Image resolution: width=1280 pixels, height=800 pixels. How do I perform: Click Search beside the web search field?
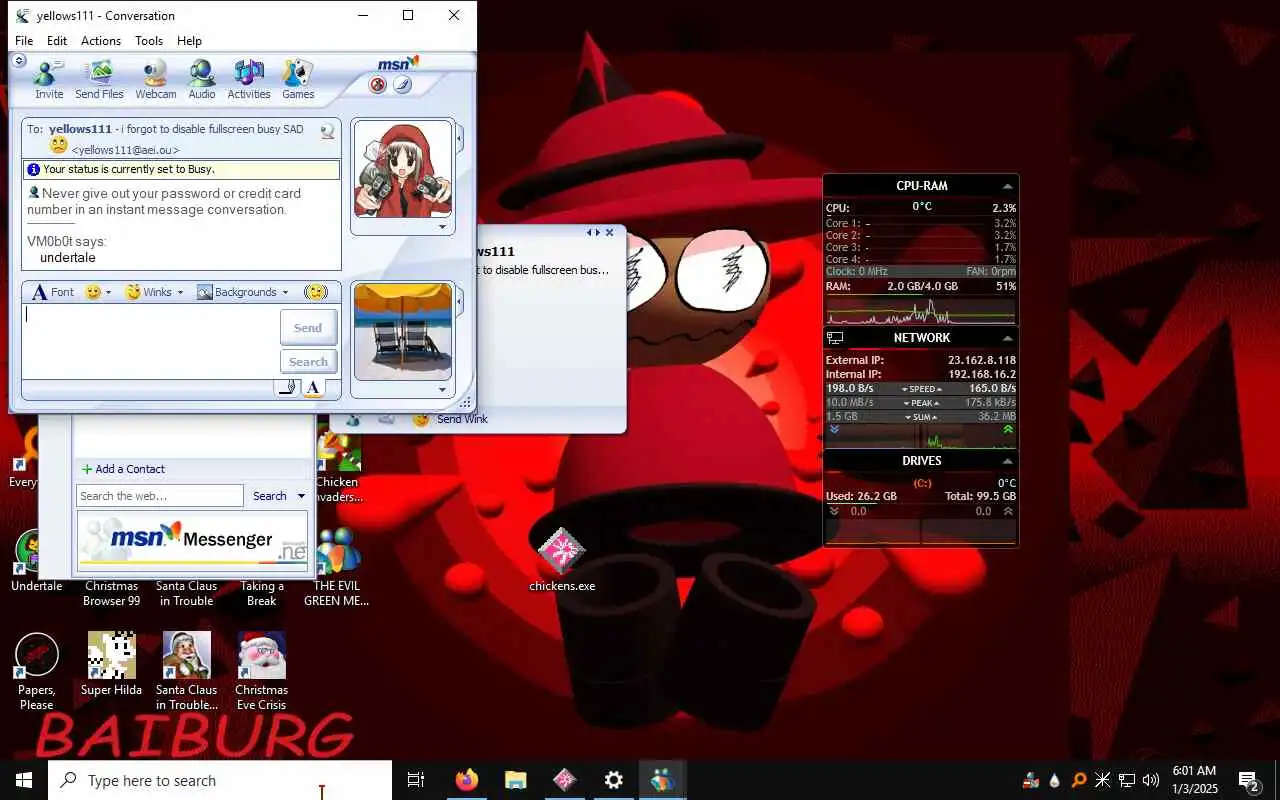pyautogui.click(x=270, y=496)
